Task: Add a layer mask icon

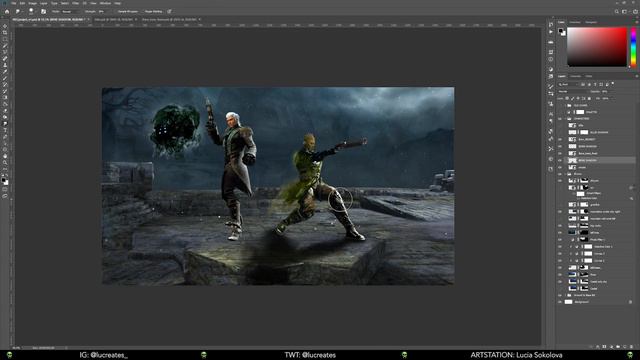Action: click(604, 347)
